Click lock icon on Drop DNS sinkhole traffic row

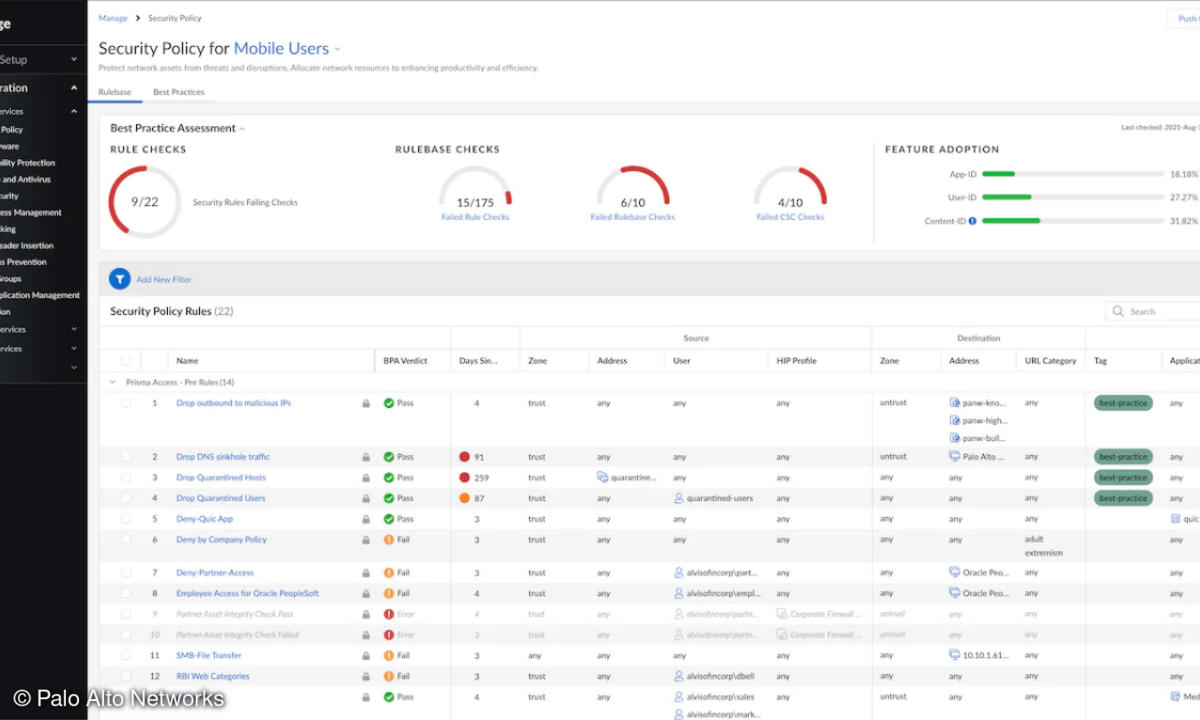click(366, 457)
